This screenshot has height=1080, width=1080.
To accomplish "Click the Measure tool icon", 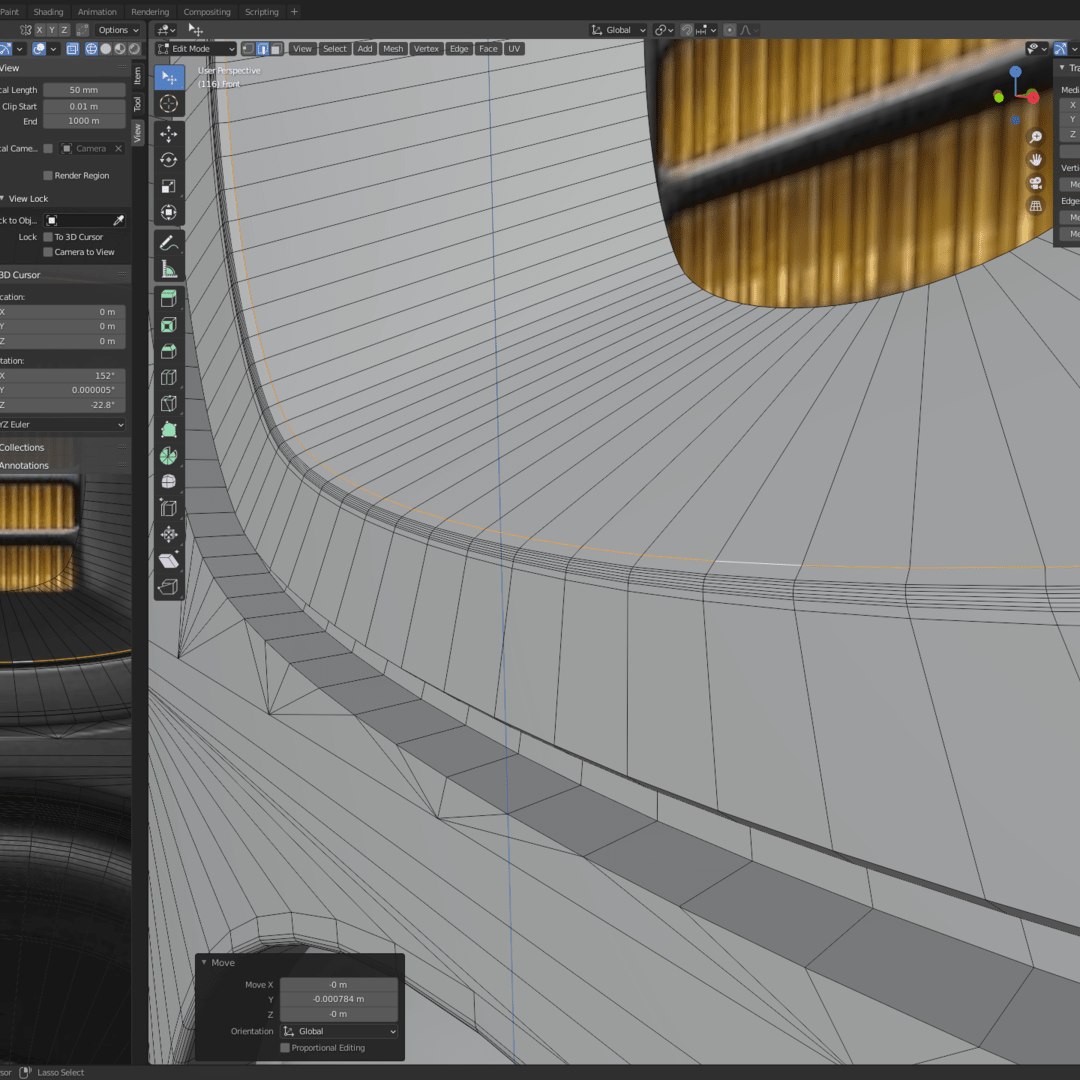I will (169, 269).
